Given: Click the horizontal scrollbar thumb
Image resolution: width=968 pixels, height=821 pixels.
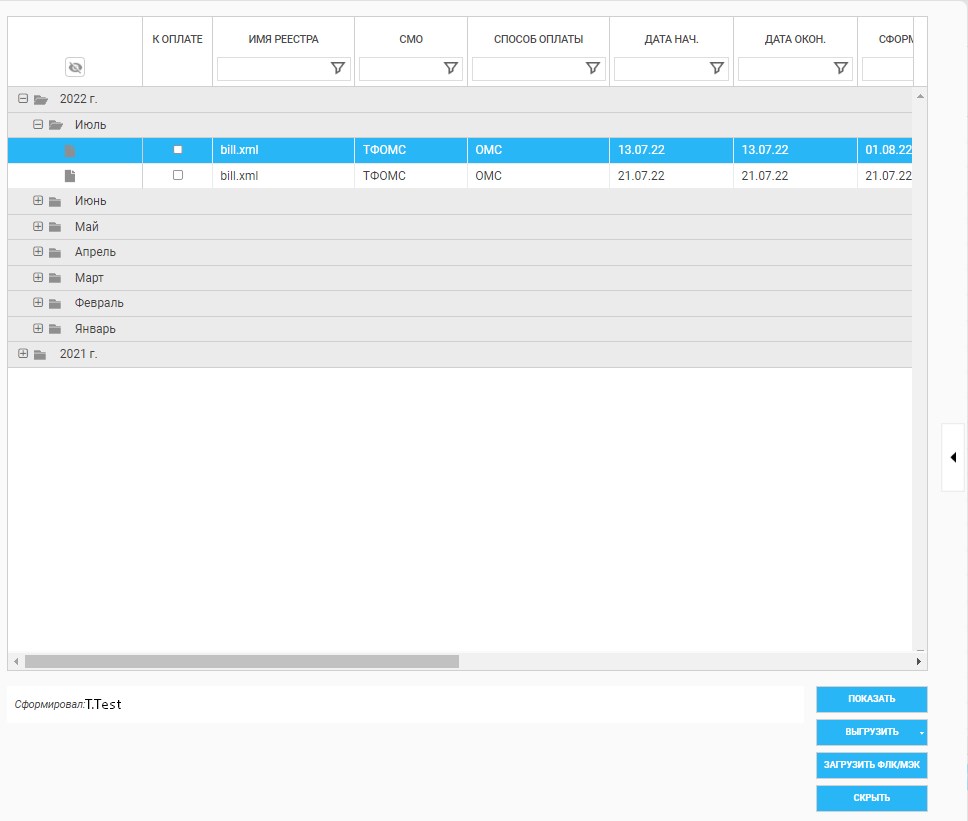Looking at the screenshot, I should click(241, 661).
